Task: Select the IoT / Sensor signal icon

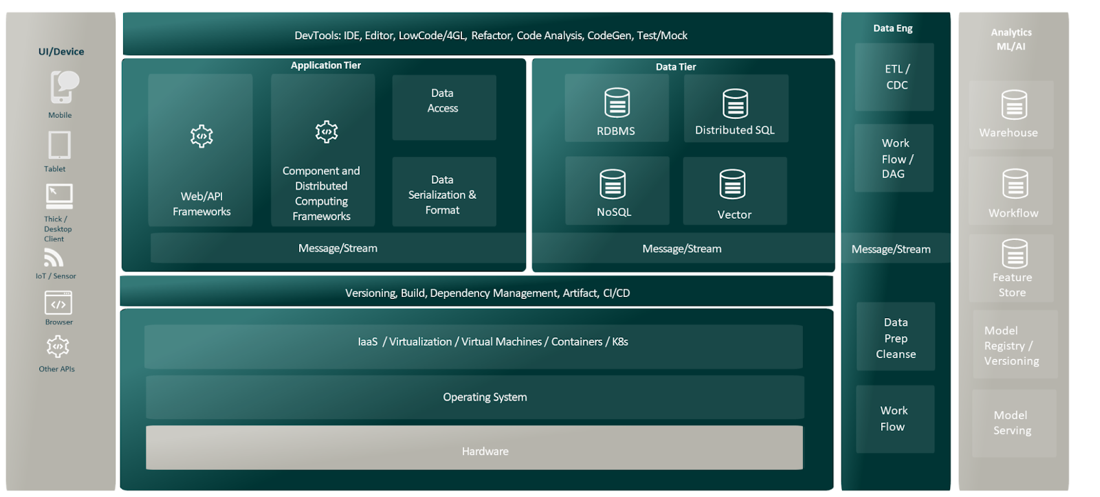Action: (54, 258)
